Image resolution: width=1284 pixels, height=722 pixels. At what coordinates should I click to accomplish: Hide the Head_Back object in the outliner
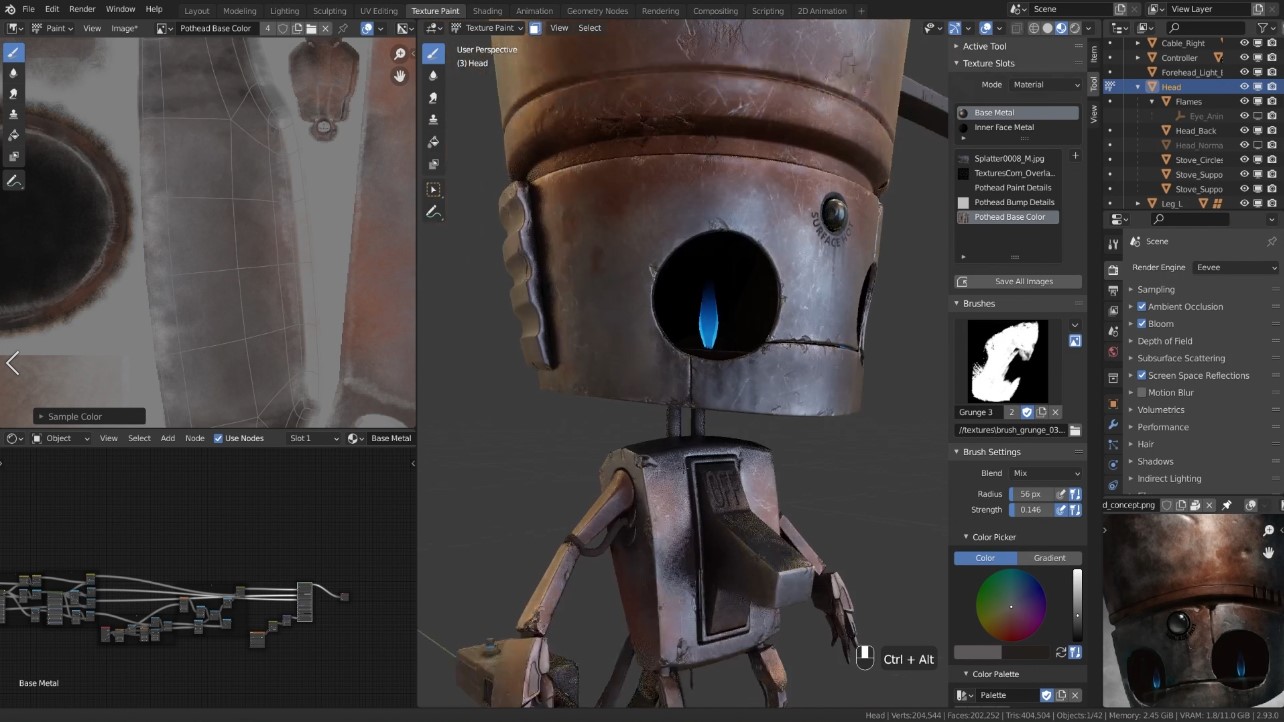[1243, 130]
